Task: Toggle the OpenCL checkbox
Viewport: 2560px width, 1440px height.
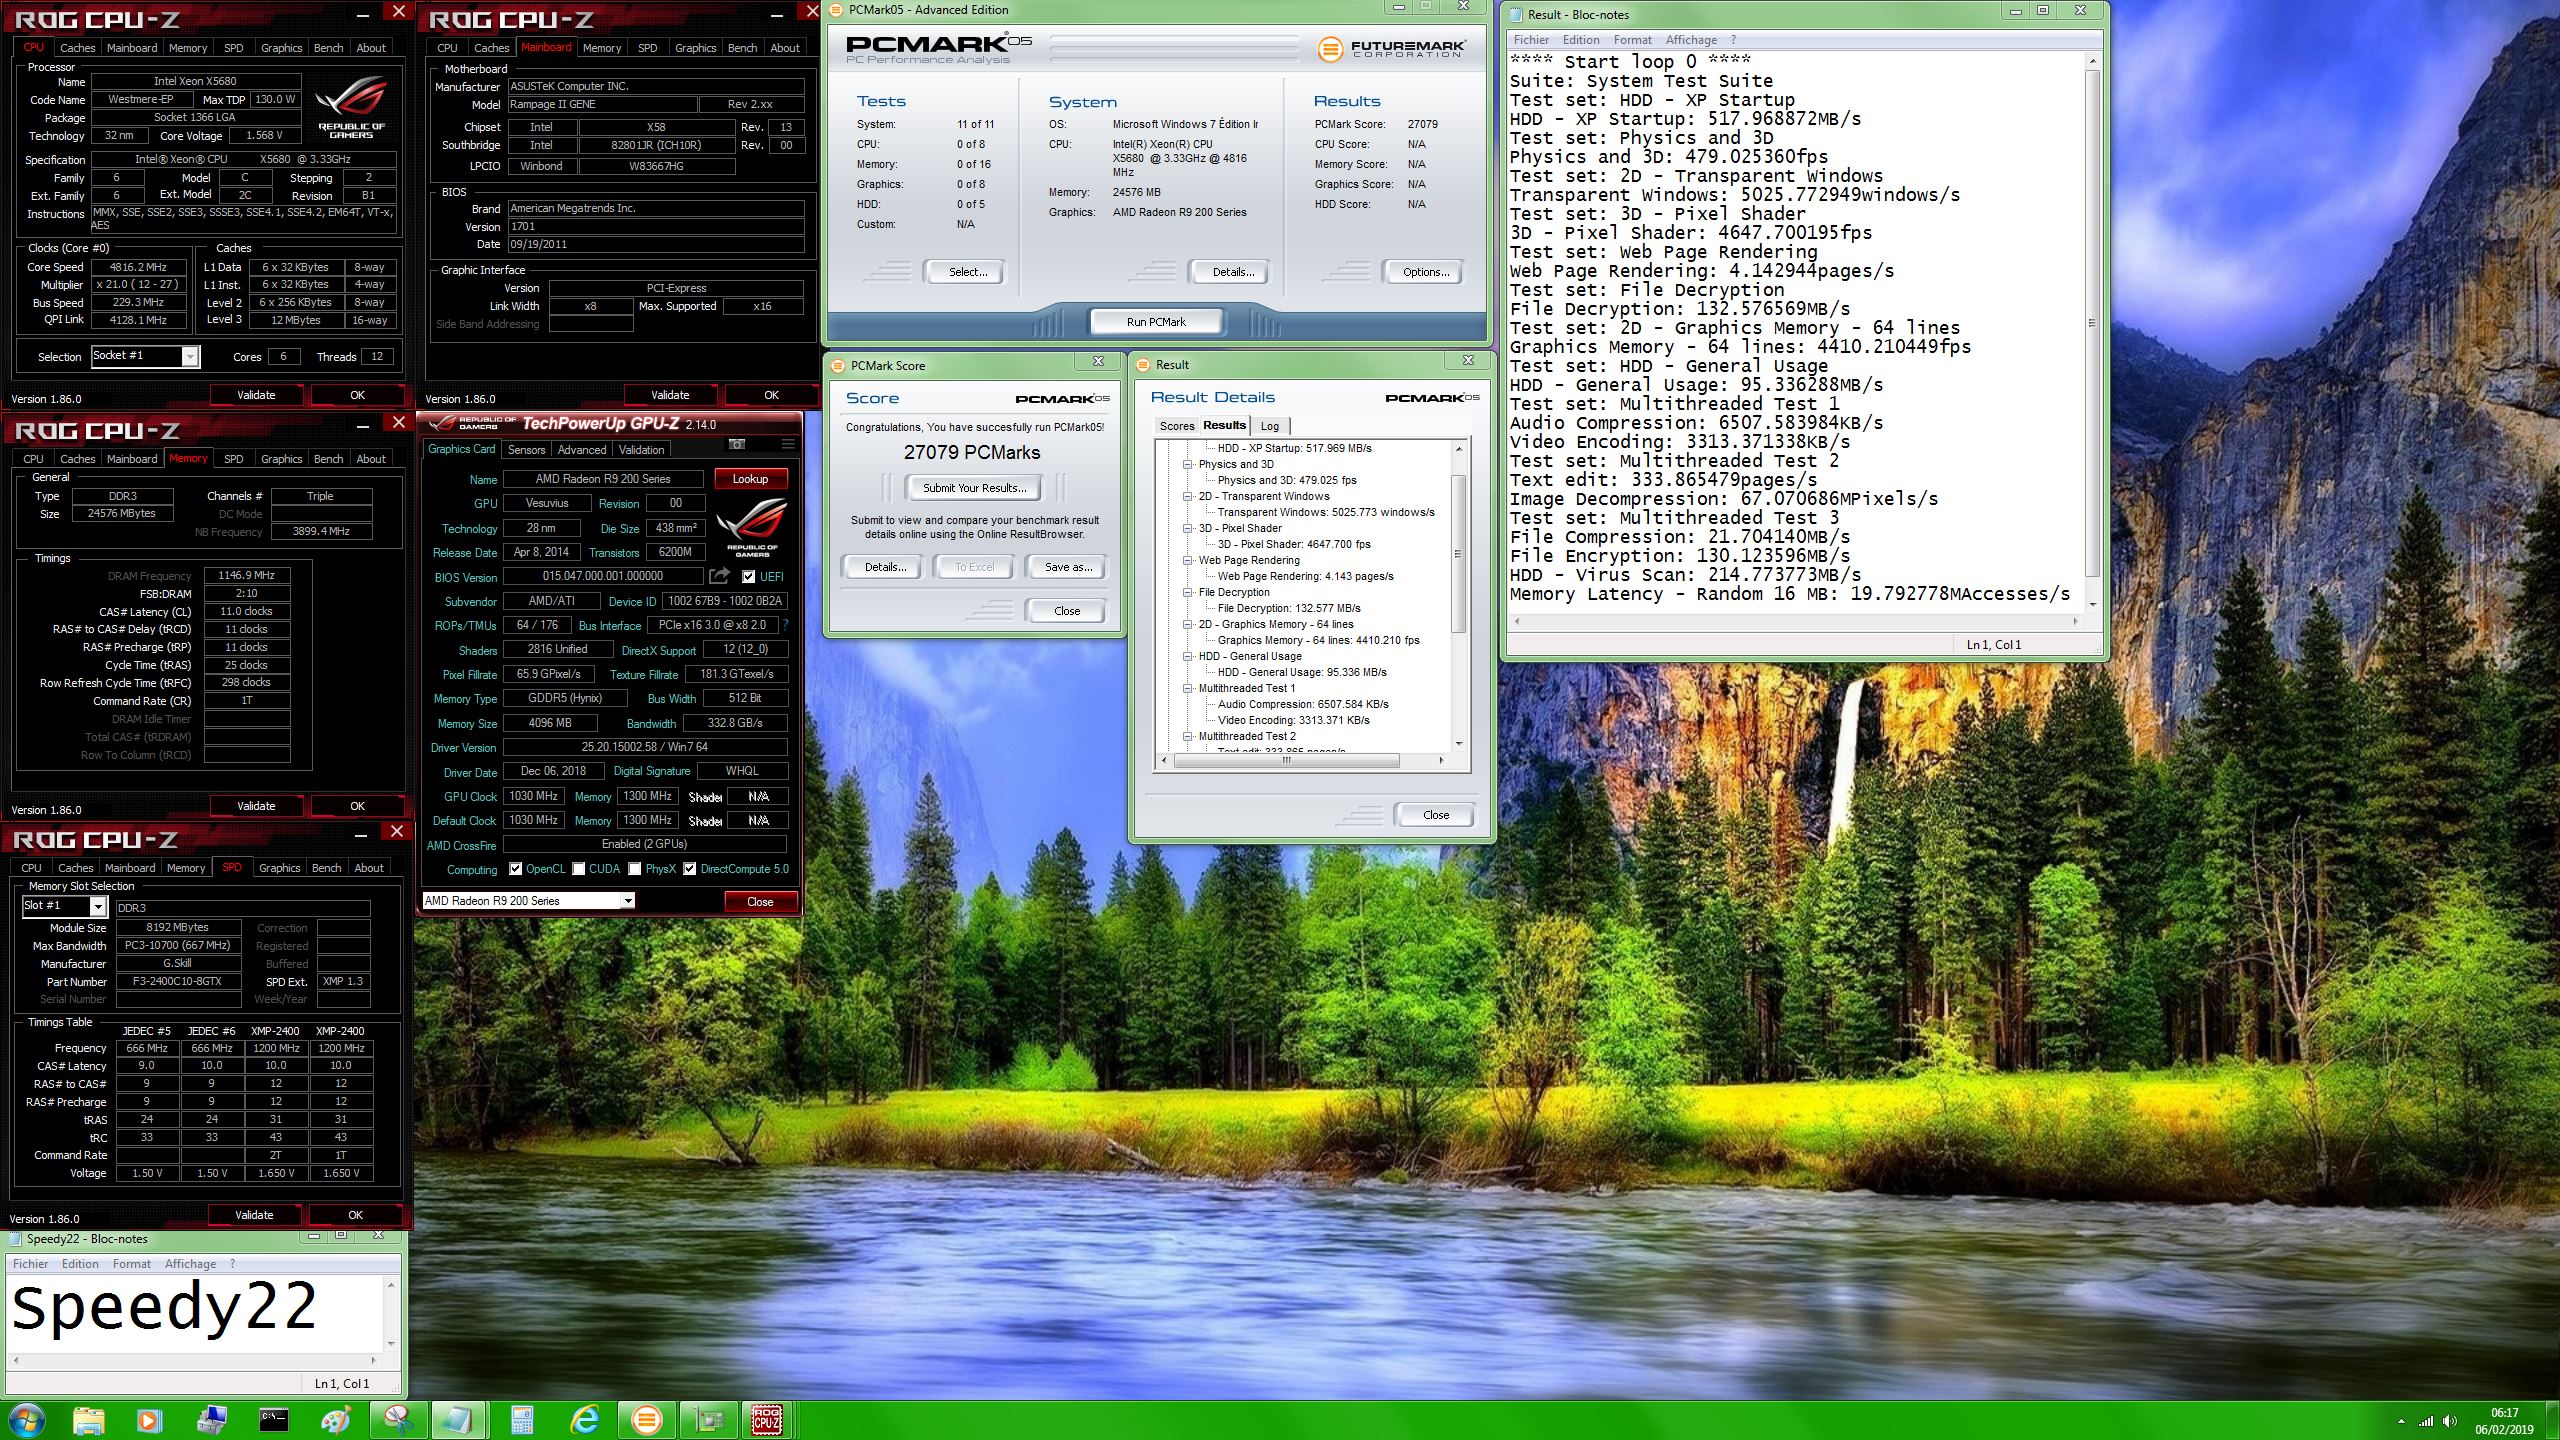Action: [516, 869]
